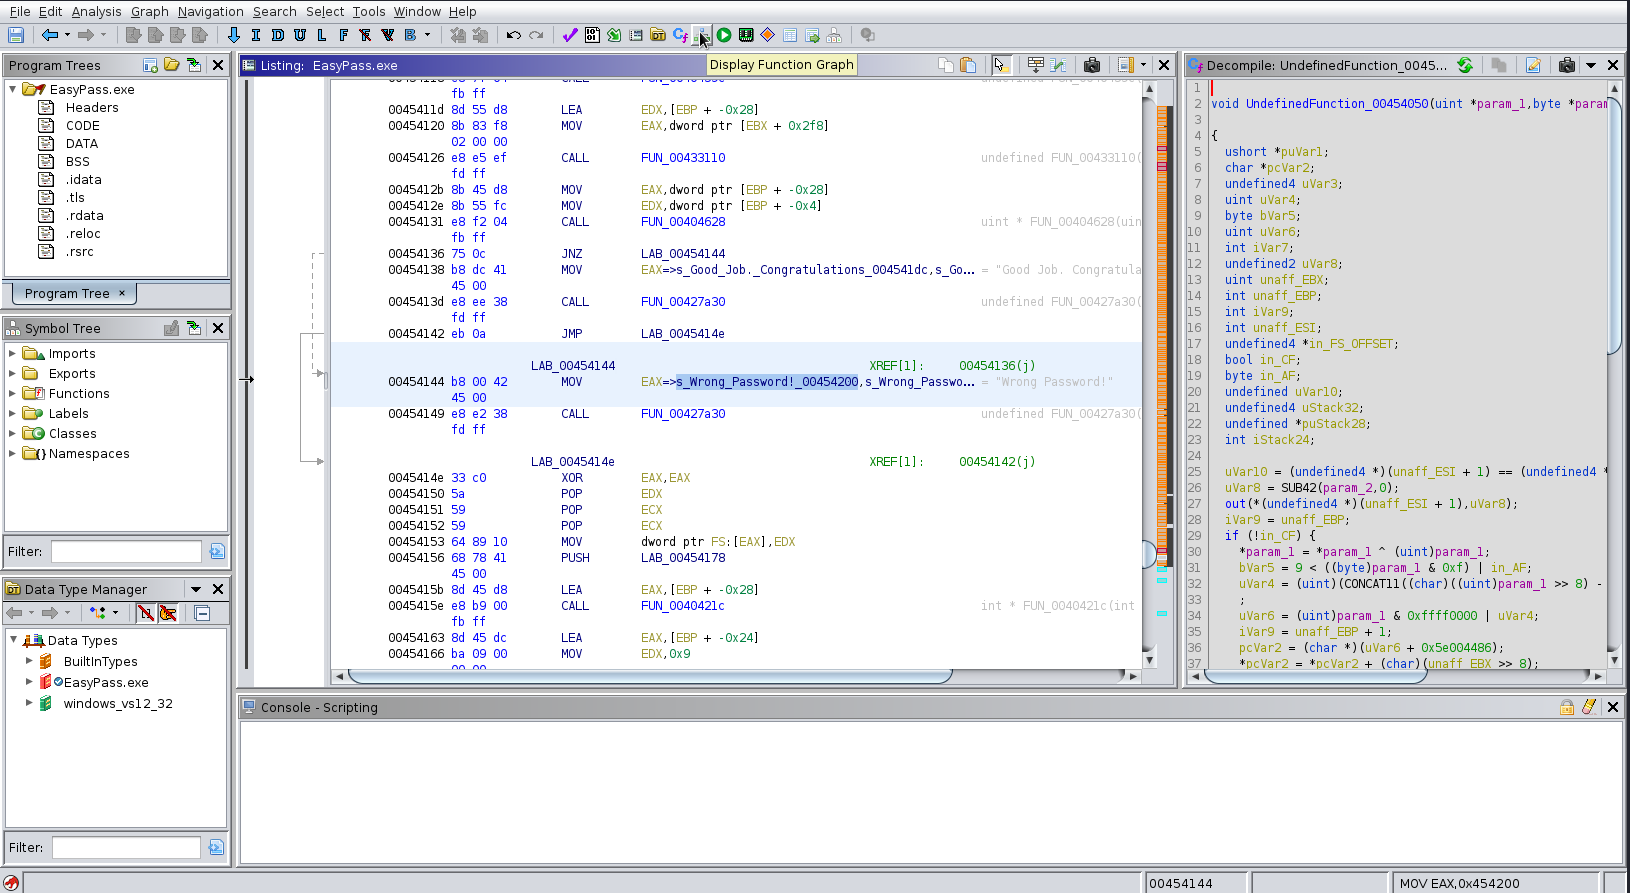1630x893 pixels.
Task: Open the Tools menu
Action: coord(368,11)
